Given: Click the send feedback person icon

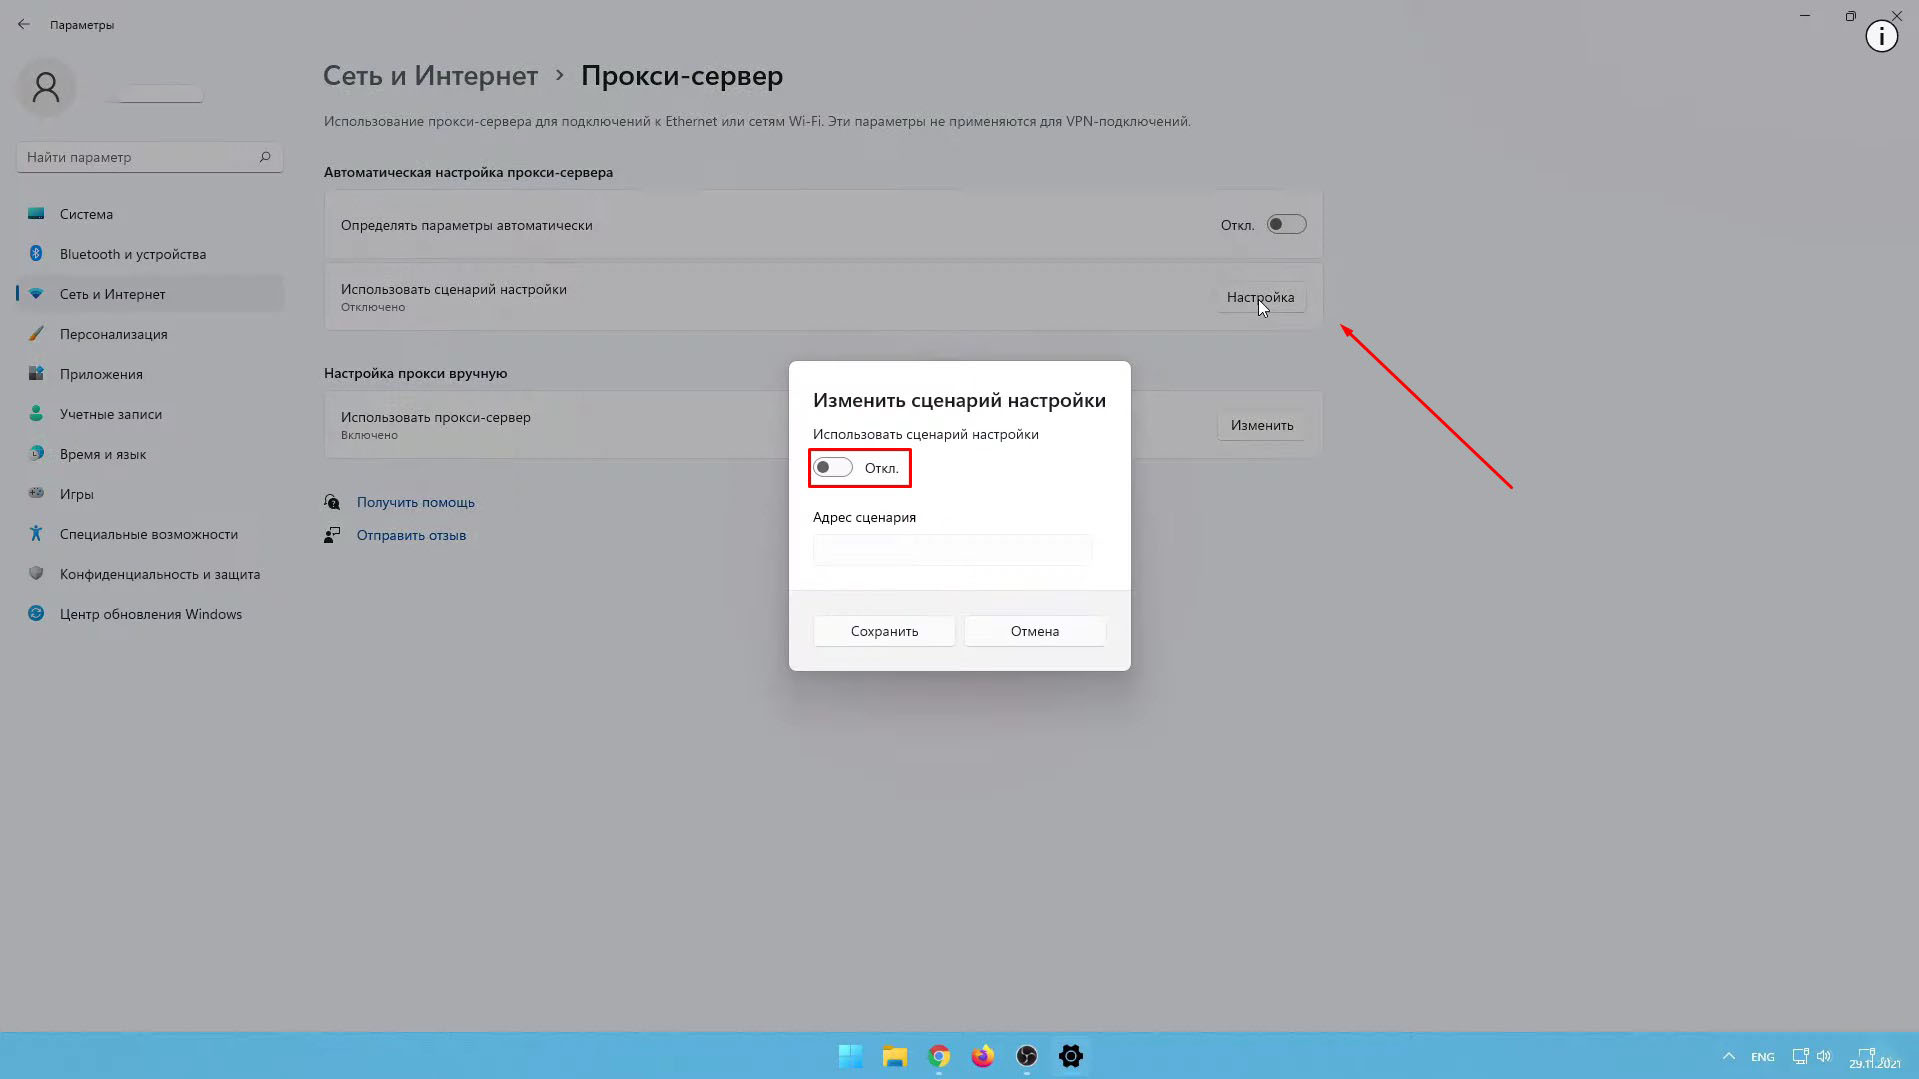Looking at the screenshot, I should pos(332,535).
